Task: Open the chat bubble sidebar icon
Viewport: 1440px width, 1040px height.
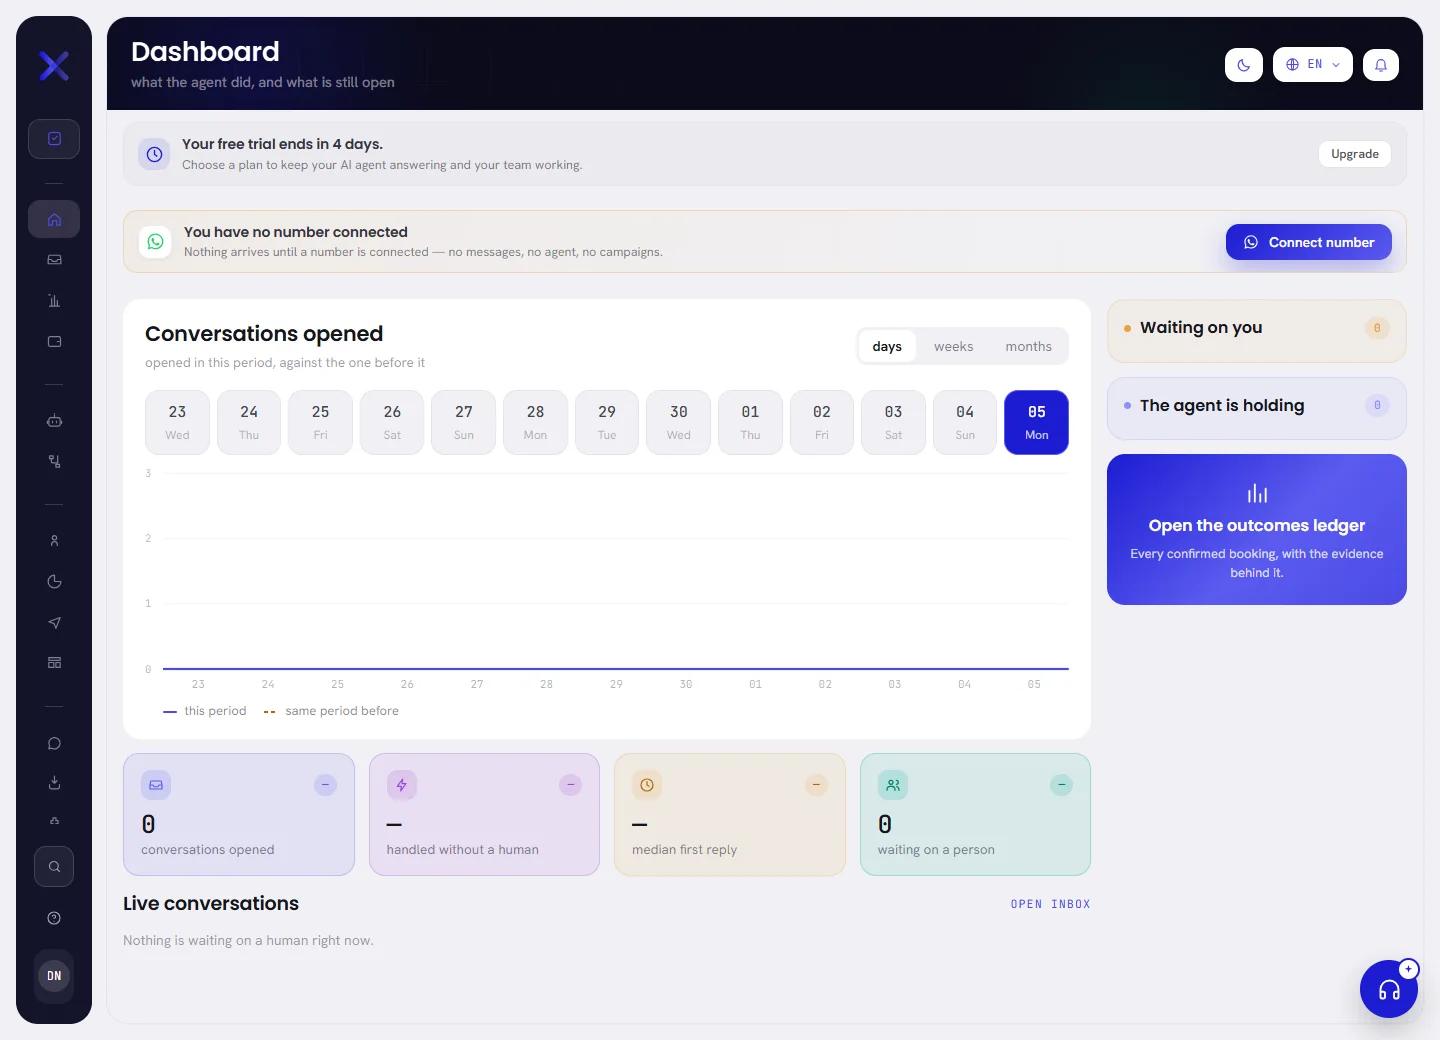Action: coord(54,743)
